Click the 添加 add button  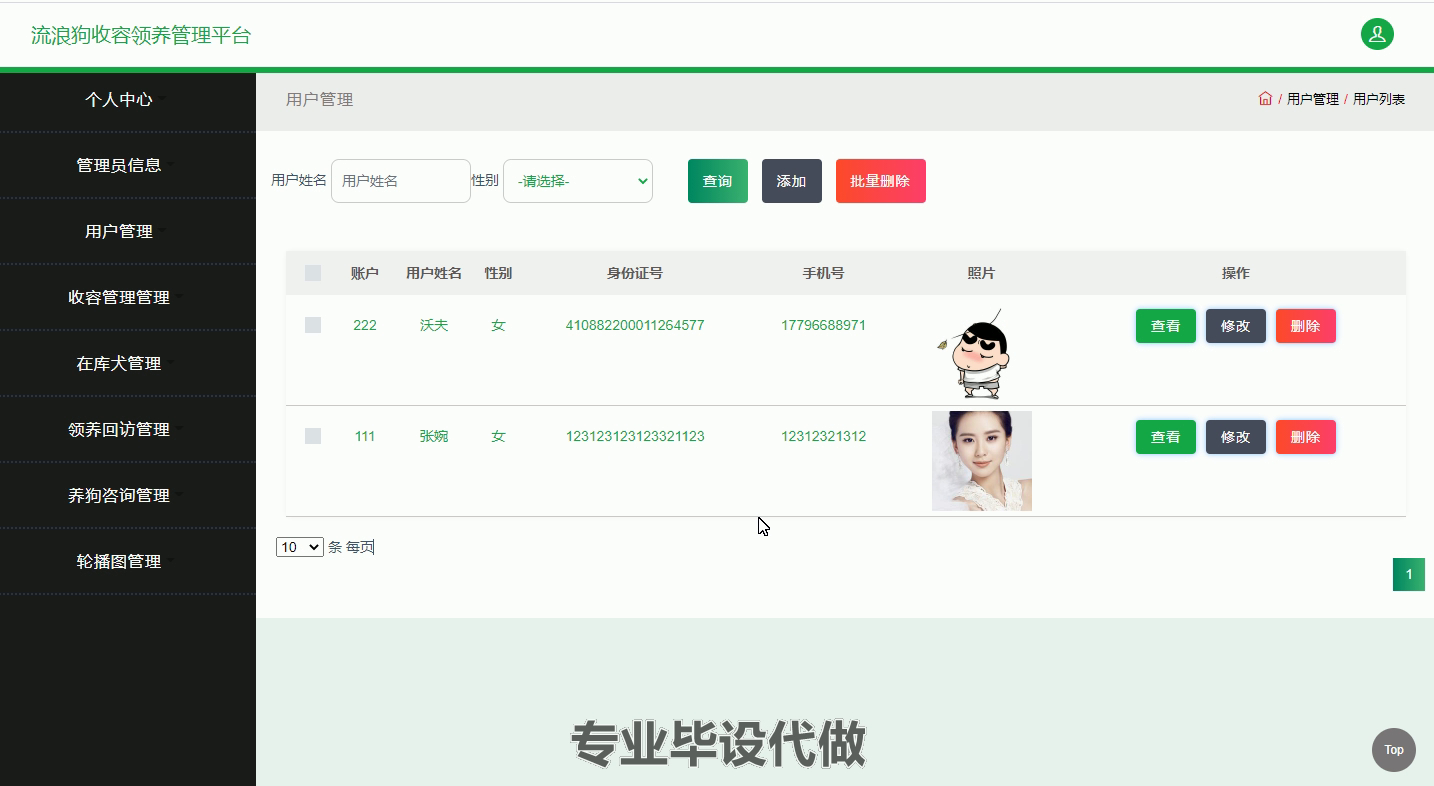coord(792,181)
